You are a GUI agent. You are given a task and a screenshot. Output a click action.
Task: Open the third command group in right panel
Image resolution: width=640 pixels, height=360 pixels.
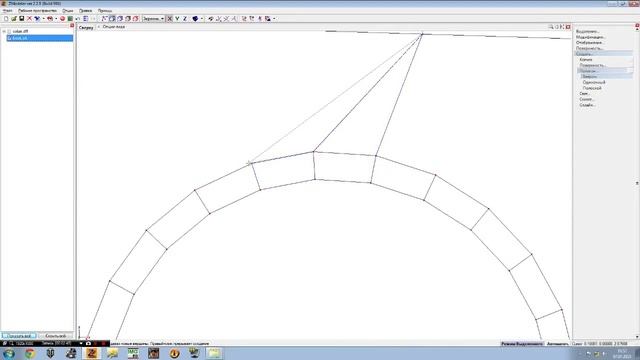point(589,43)
